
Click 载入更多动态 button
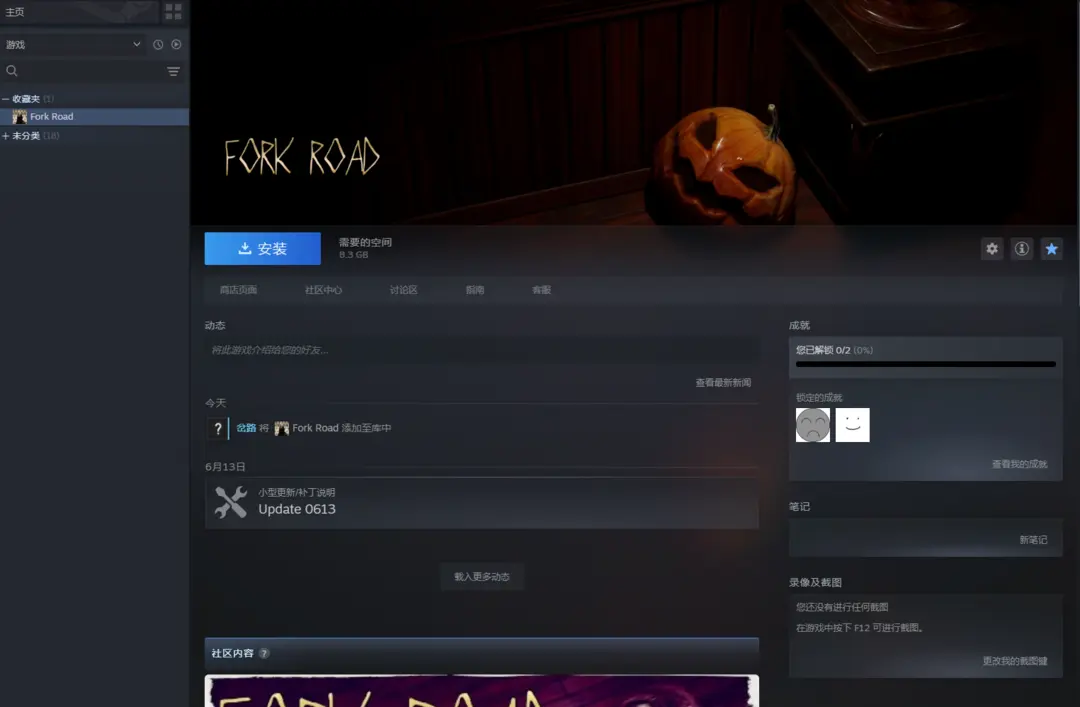point(482,577)
